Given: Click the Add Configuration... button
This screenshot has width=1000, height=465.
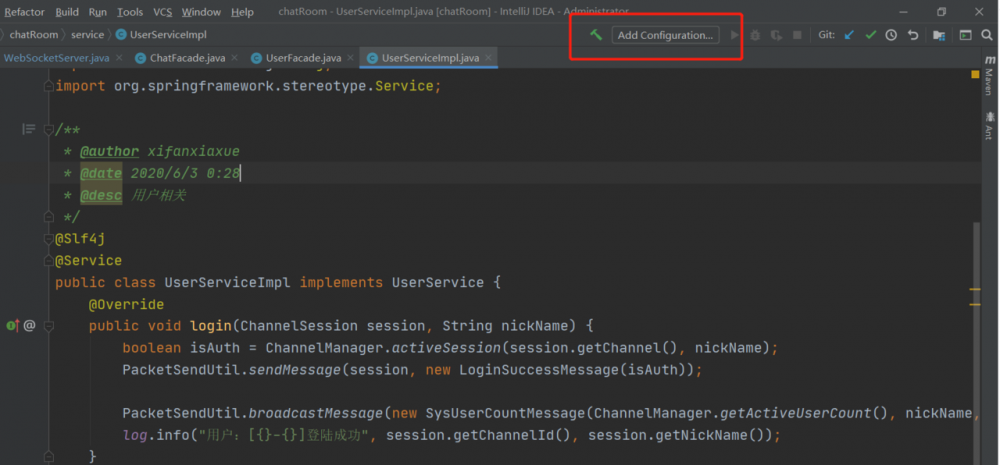Looking at the screenshot, I should click(x=665, y=35).
